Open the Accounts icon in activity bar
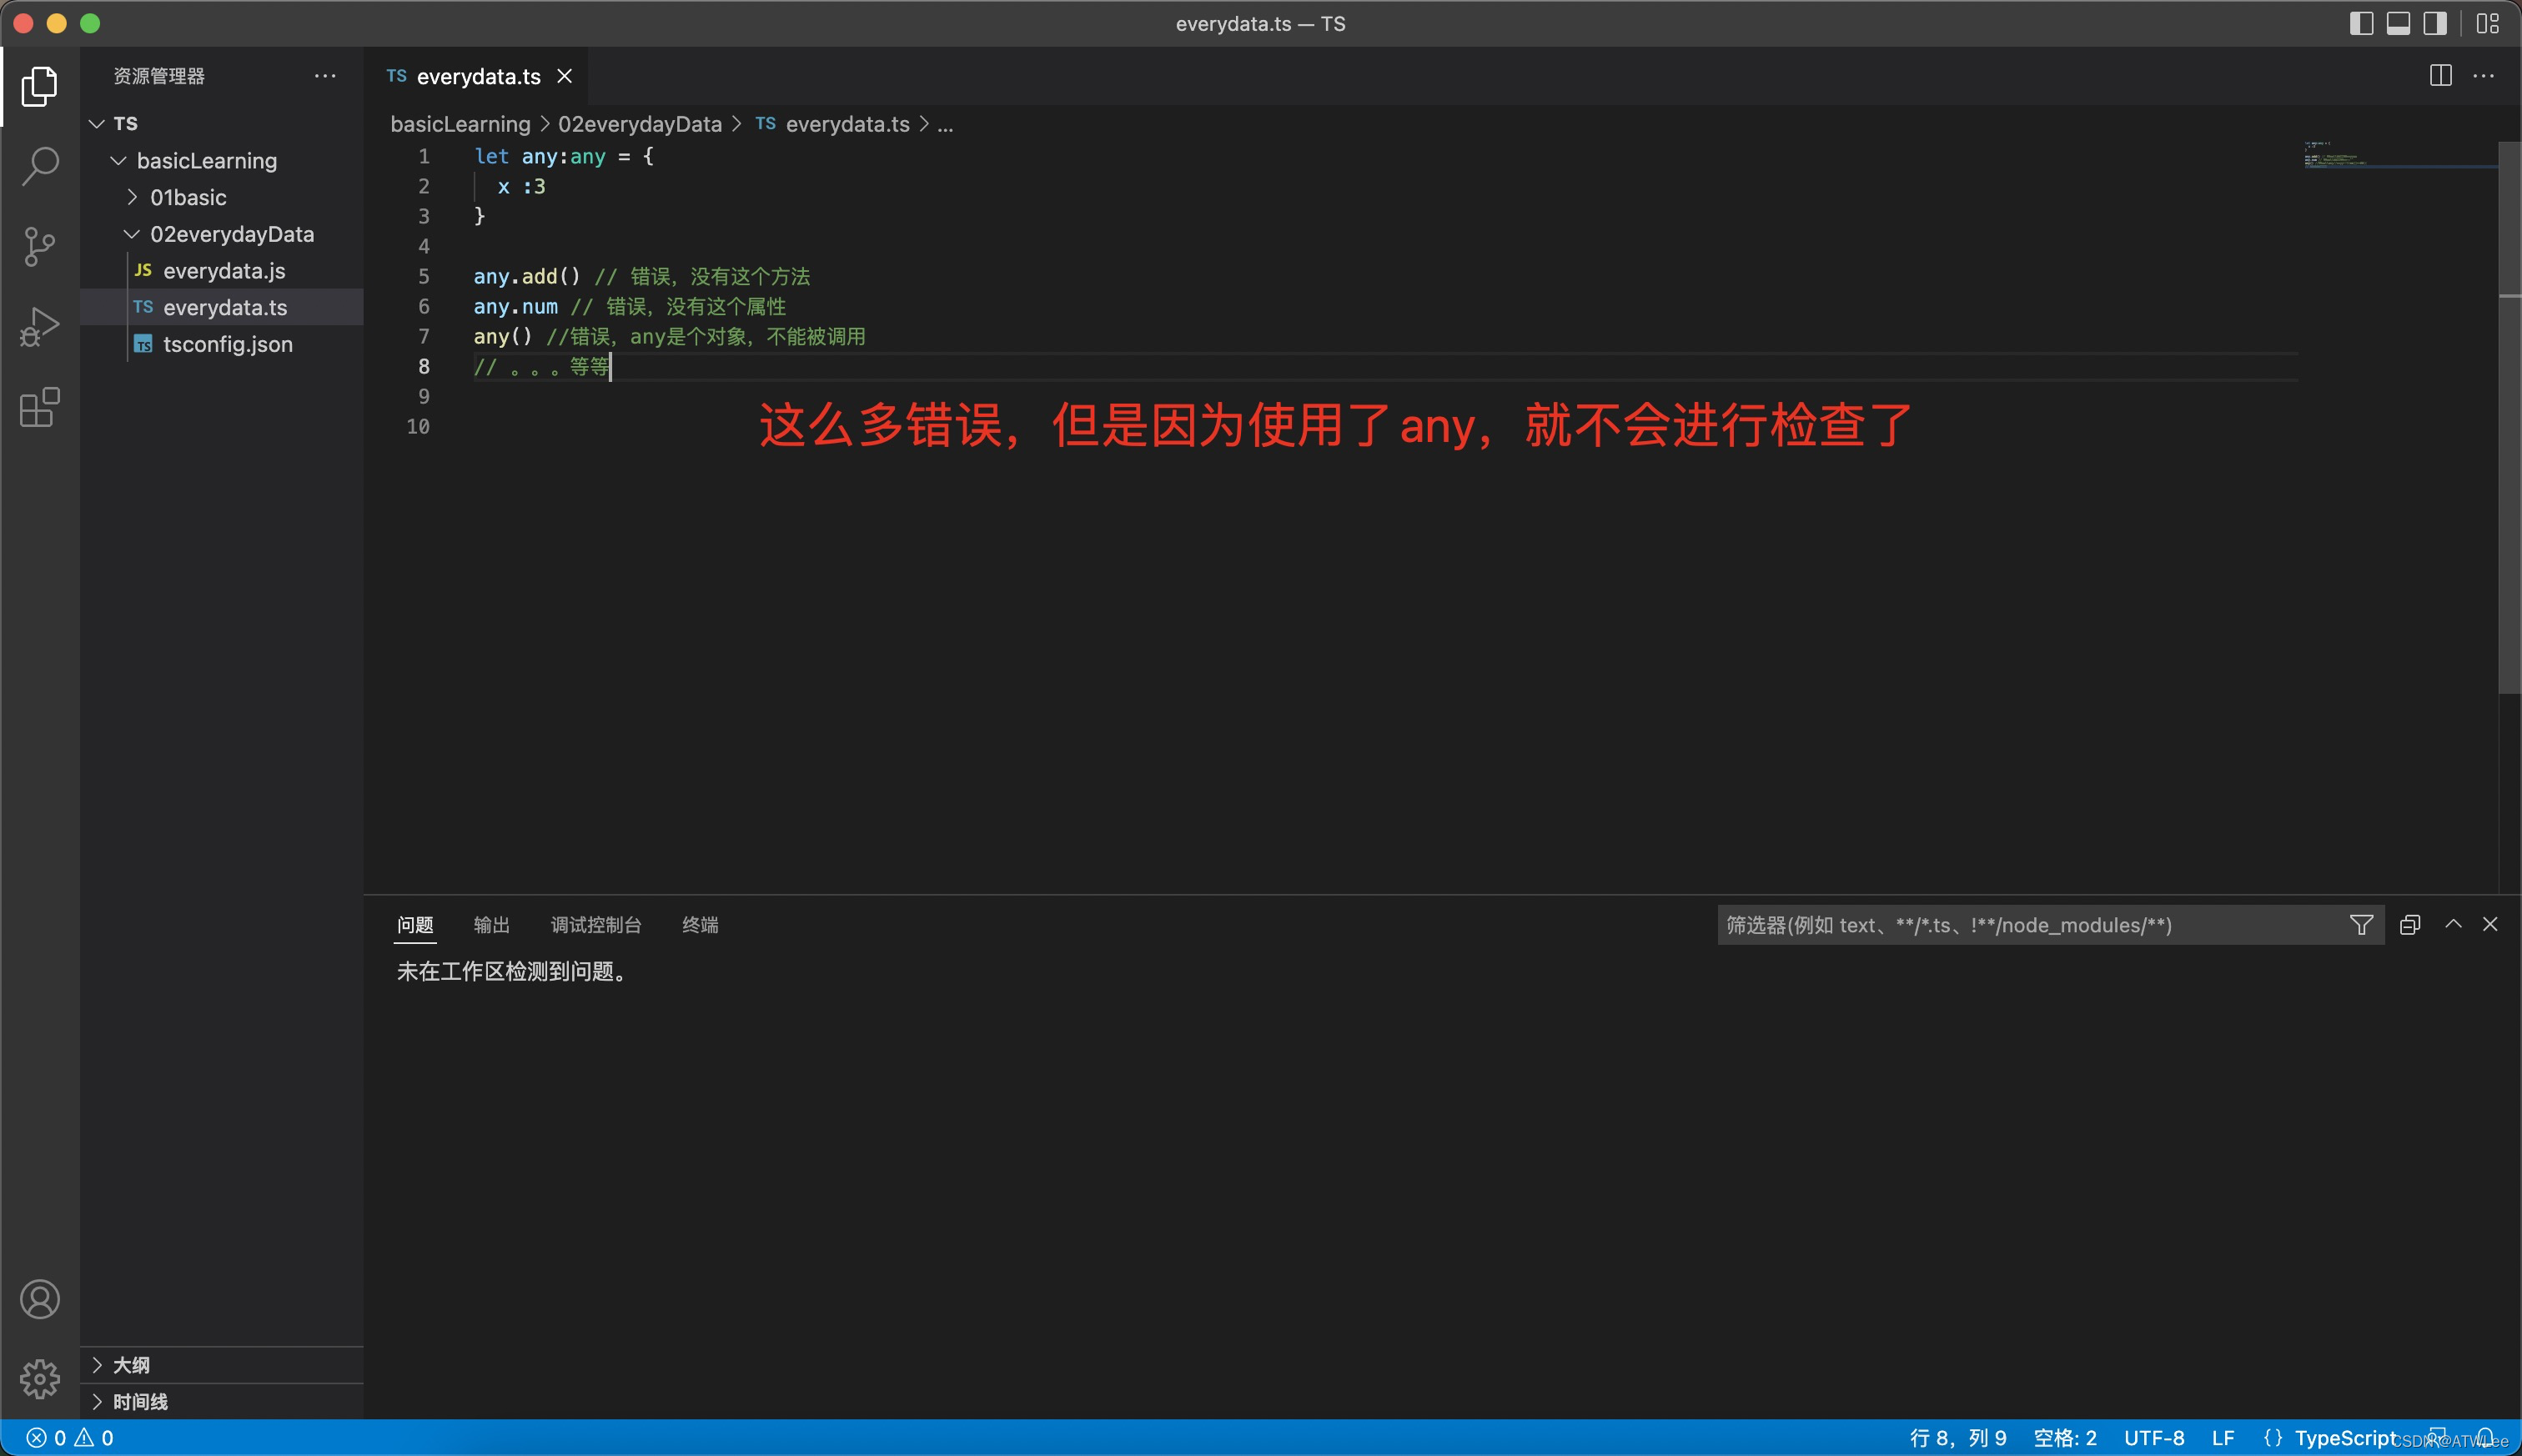The width and height of the screenshot is (2522, 1456). pyautogui.click(x=39, y=1299)
